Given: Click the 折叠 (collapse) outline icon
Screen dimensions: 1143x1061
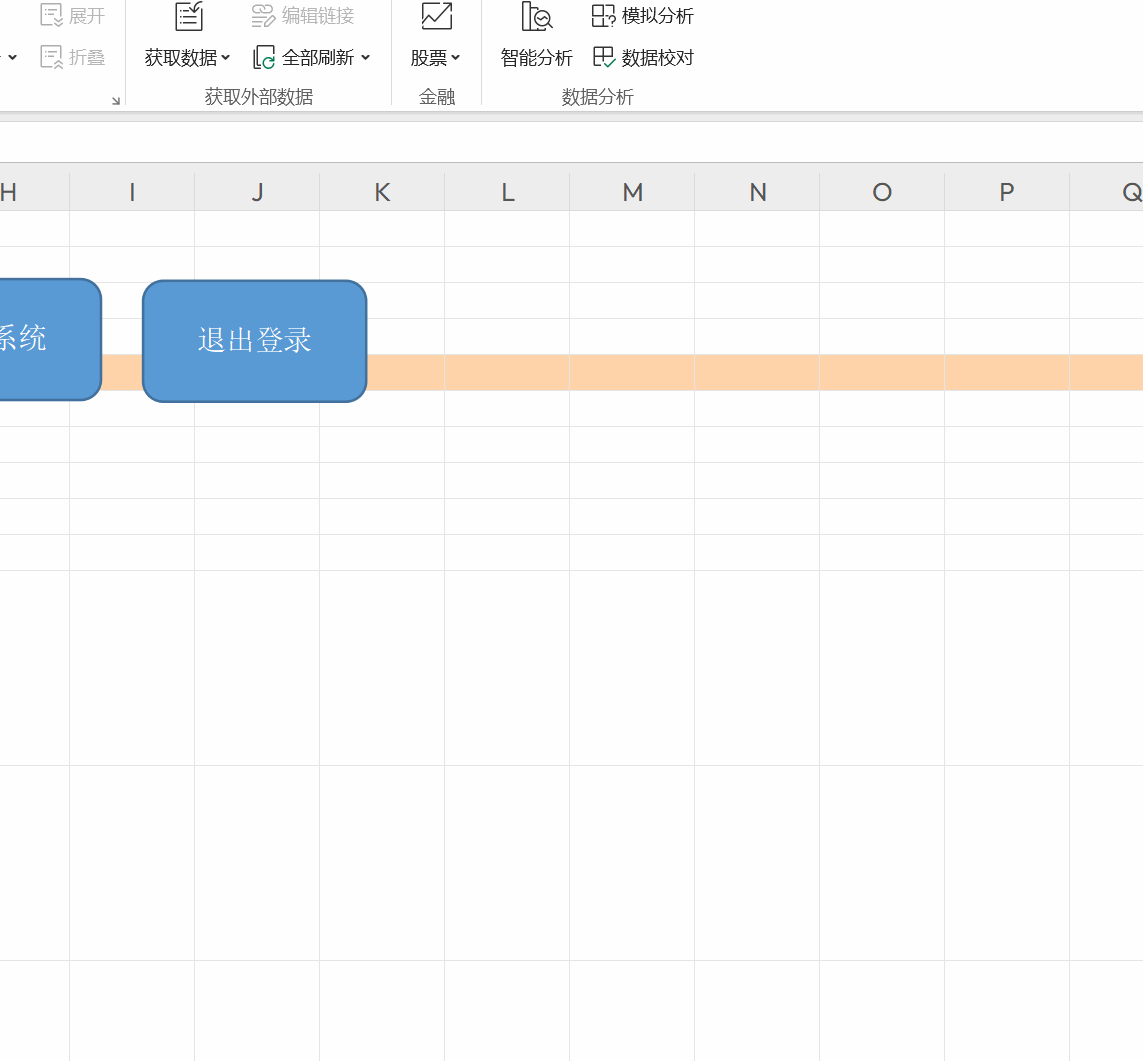Looking at the screenshot, I should point(52,58).
